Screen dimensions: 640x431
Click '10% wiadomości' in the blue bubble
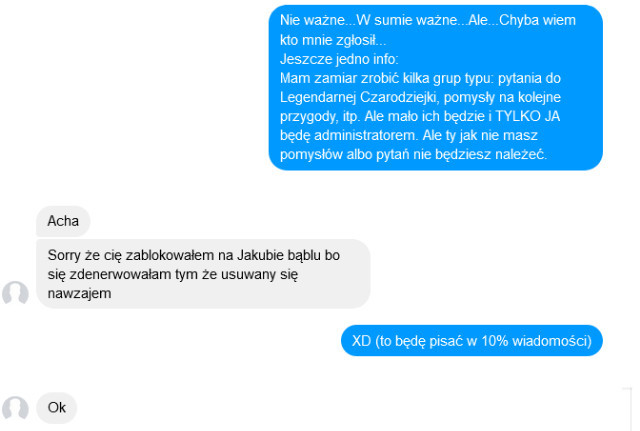[x=536, y=340]
